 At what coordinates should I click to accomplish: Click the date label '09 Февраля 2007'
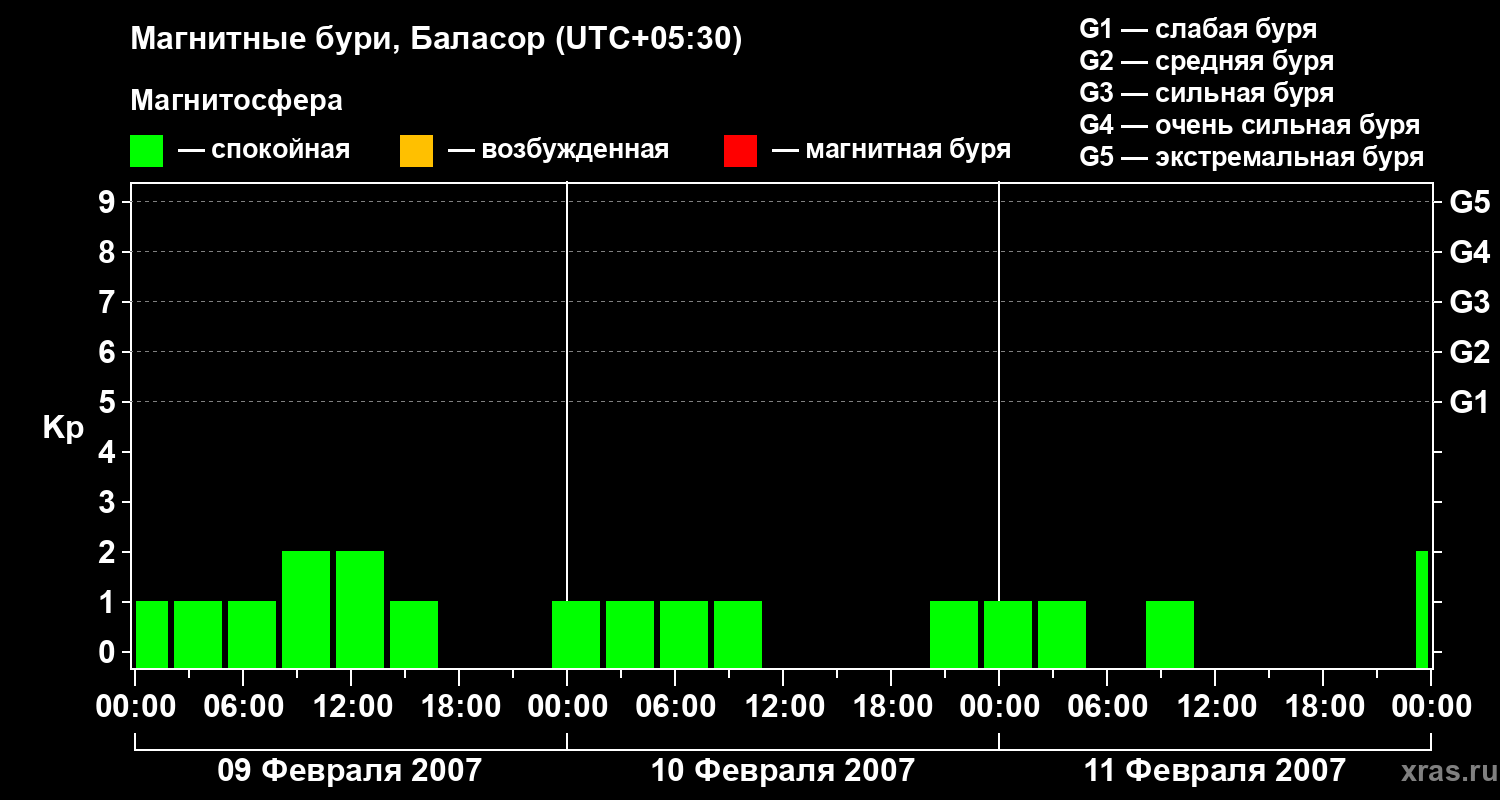(350, 771)
